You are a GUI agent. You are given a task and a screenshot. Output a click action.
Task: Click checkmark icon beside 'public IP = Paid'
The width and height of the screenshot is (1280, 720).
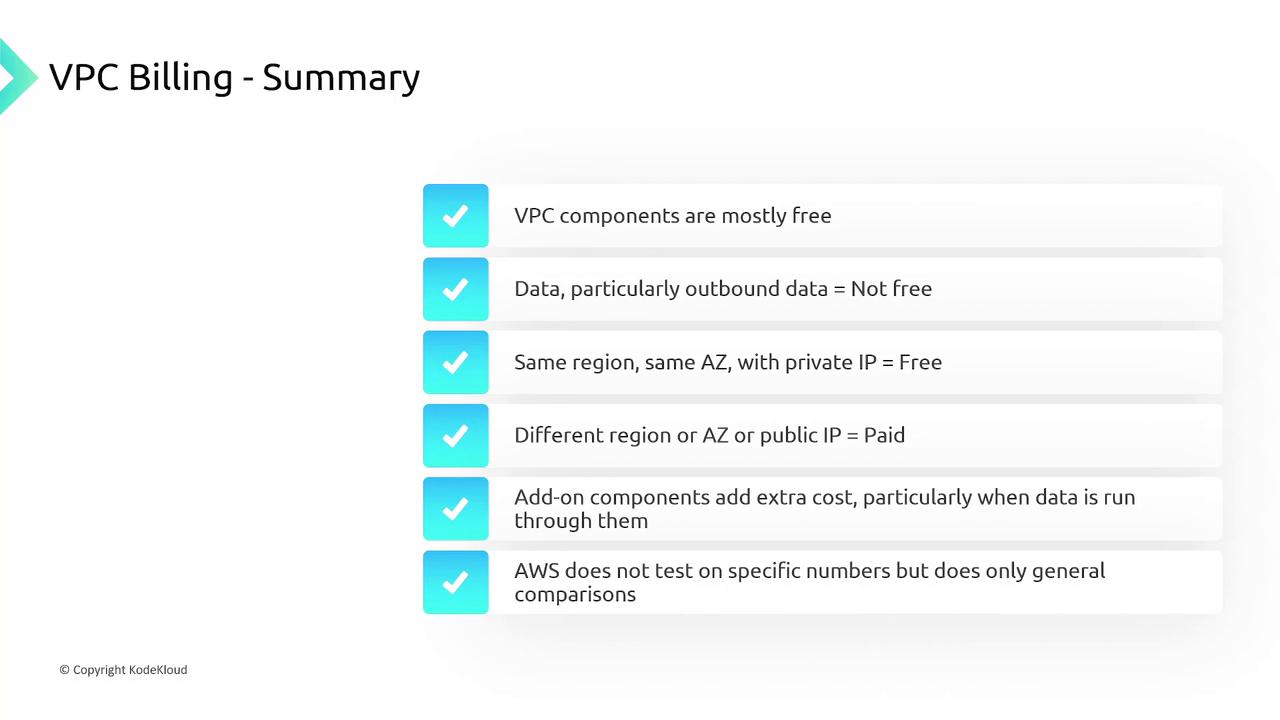point(455,435)
